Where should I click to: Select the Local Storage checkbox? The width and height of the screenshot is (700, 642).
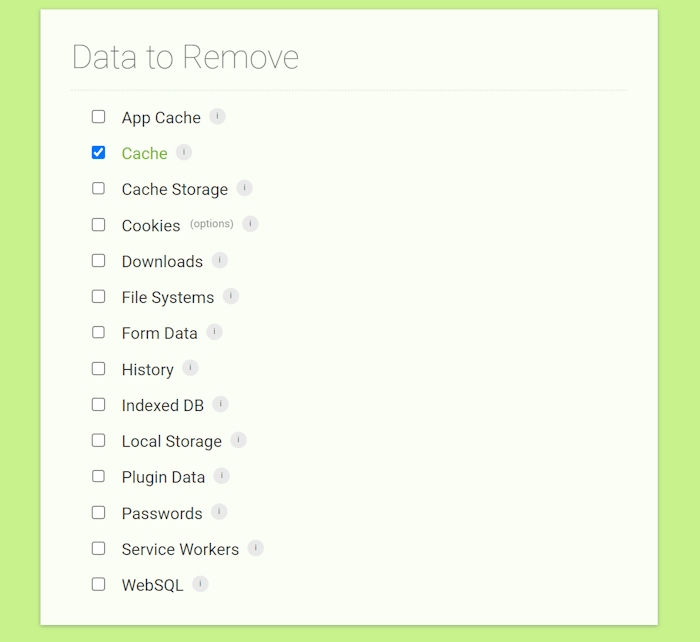[98, 441]
